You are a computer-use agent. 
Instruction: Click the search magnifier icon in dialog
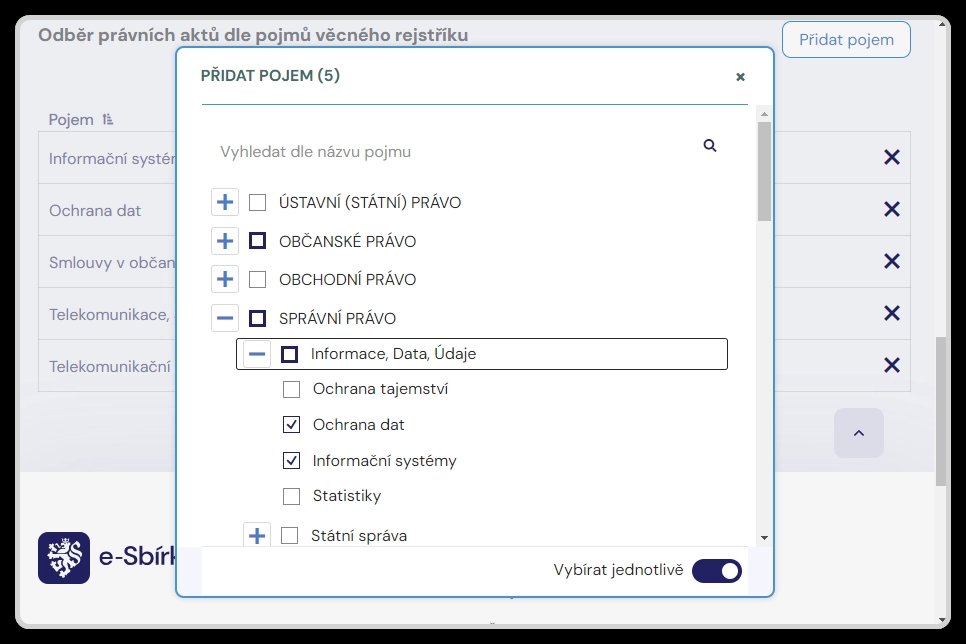coord(710,146)
